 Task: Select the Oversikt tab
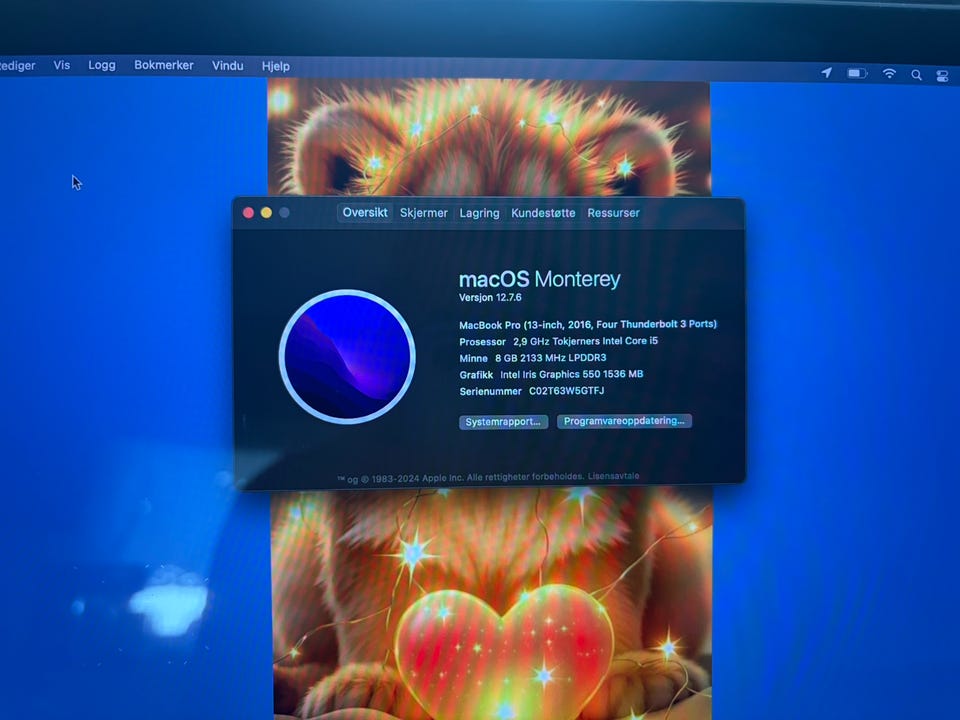click(x=365, y=212)
